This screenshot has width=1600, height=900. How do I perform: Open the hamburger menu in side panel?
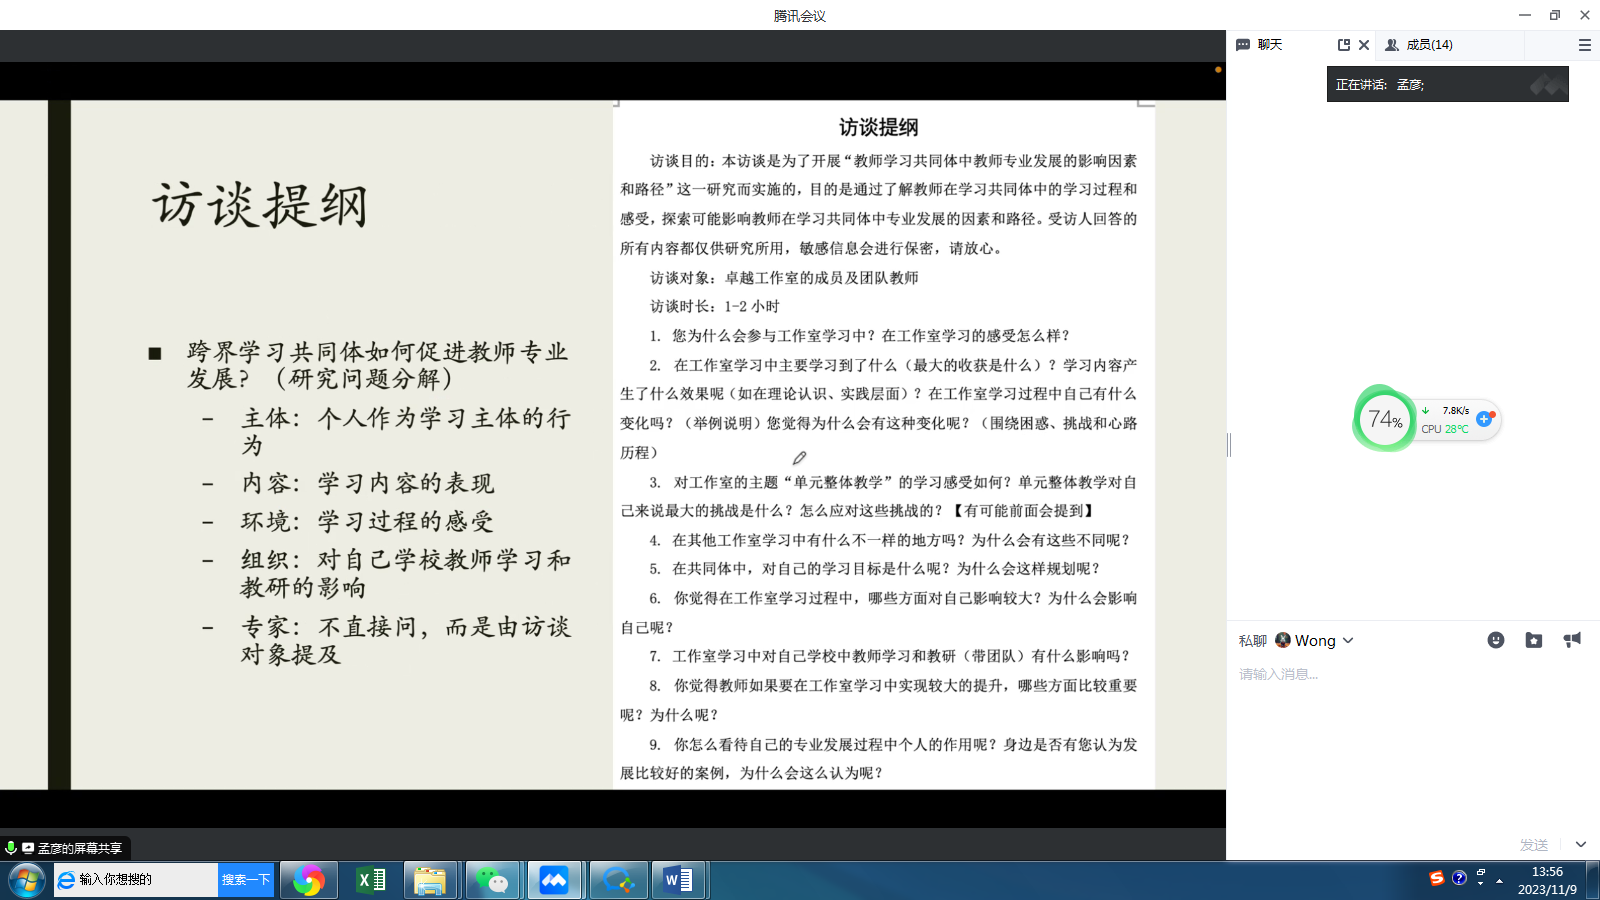[x=1584, y=45]
